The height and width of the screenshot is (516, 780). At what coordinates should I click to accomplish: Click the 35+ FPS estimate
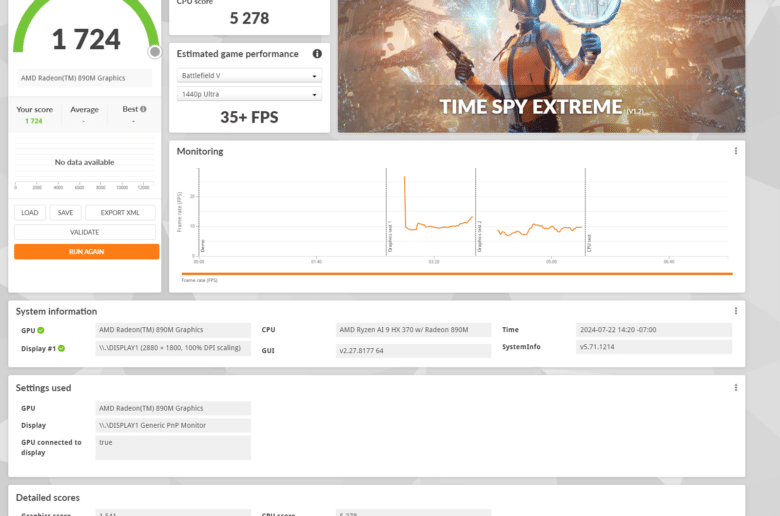(x=249, y=117)
